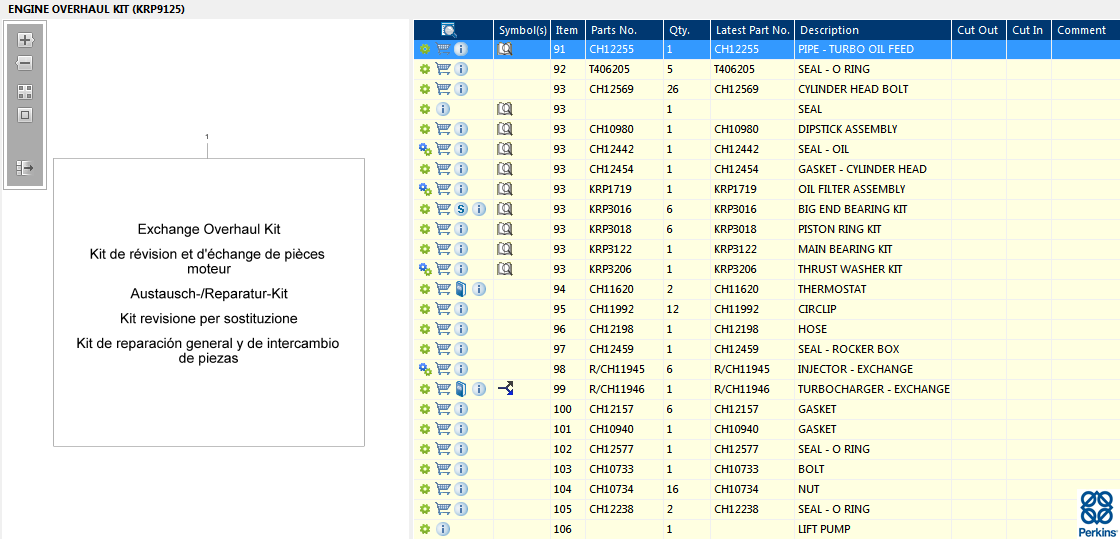The width and height of the screenshot is (1120, 539).
Task: Select the PIPE - TURBO OIL FEED row
Action: [x=855, y=49]
